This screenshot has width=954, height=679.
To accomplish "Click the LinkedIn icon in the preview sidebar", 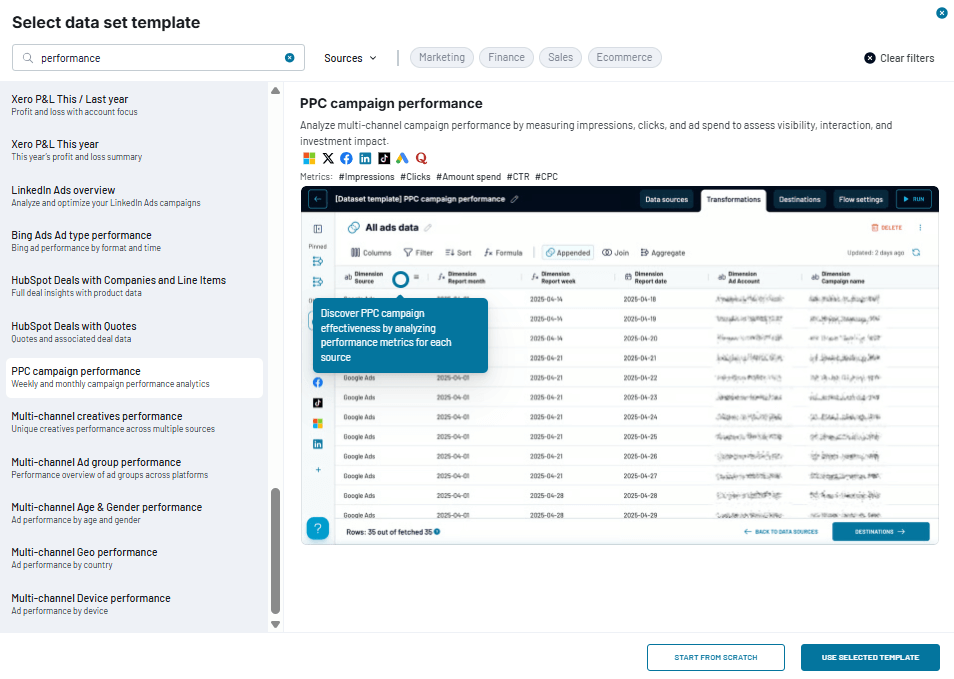I will point(318,443).
